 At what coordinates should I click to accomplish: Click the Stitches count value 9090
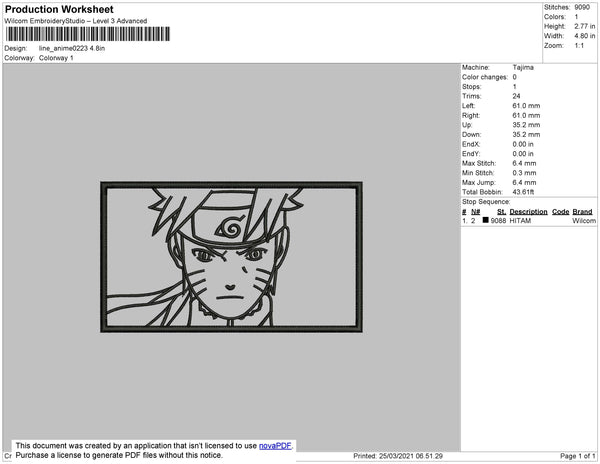[583, 7]
